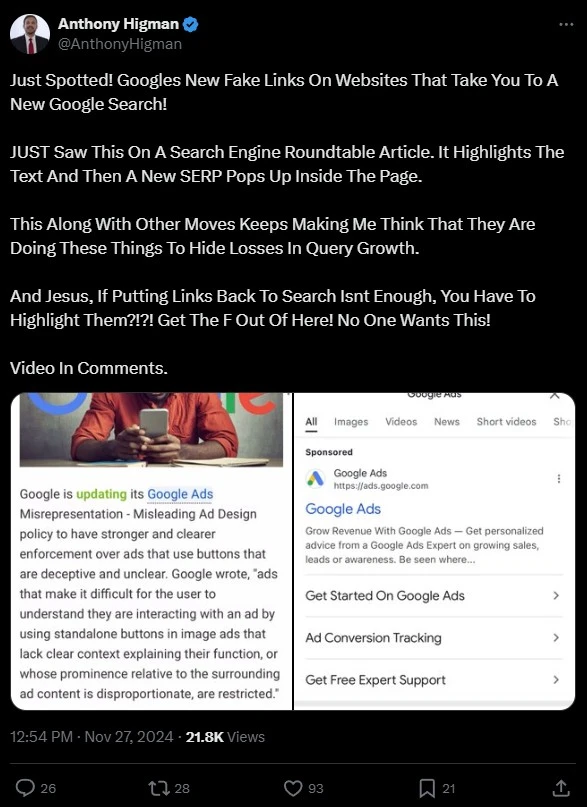Expand Get Started On Google Ads chevron

click(556, 595)
